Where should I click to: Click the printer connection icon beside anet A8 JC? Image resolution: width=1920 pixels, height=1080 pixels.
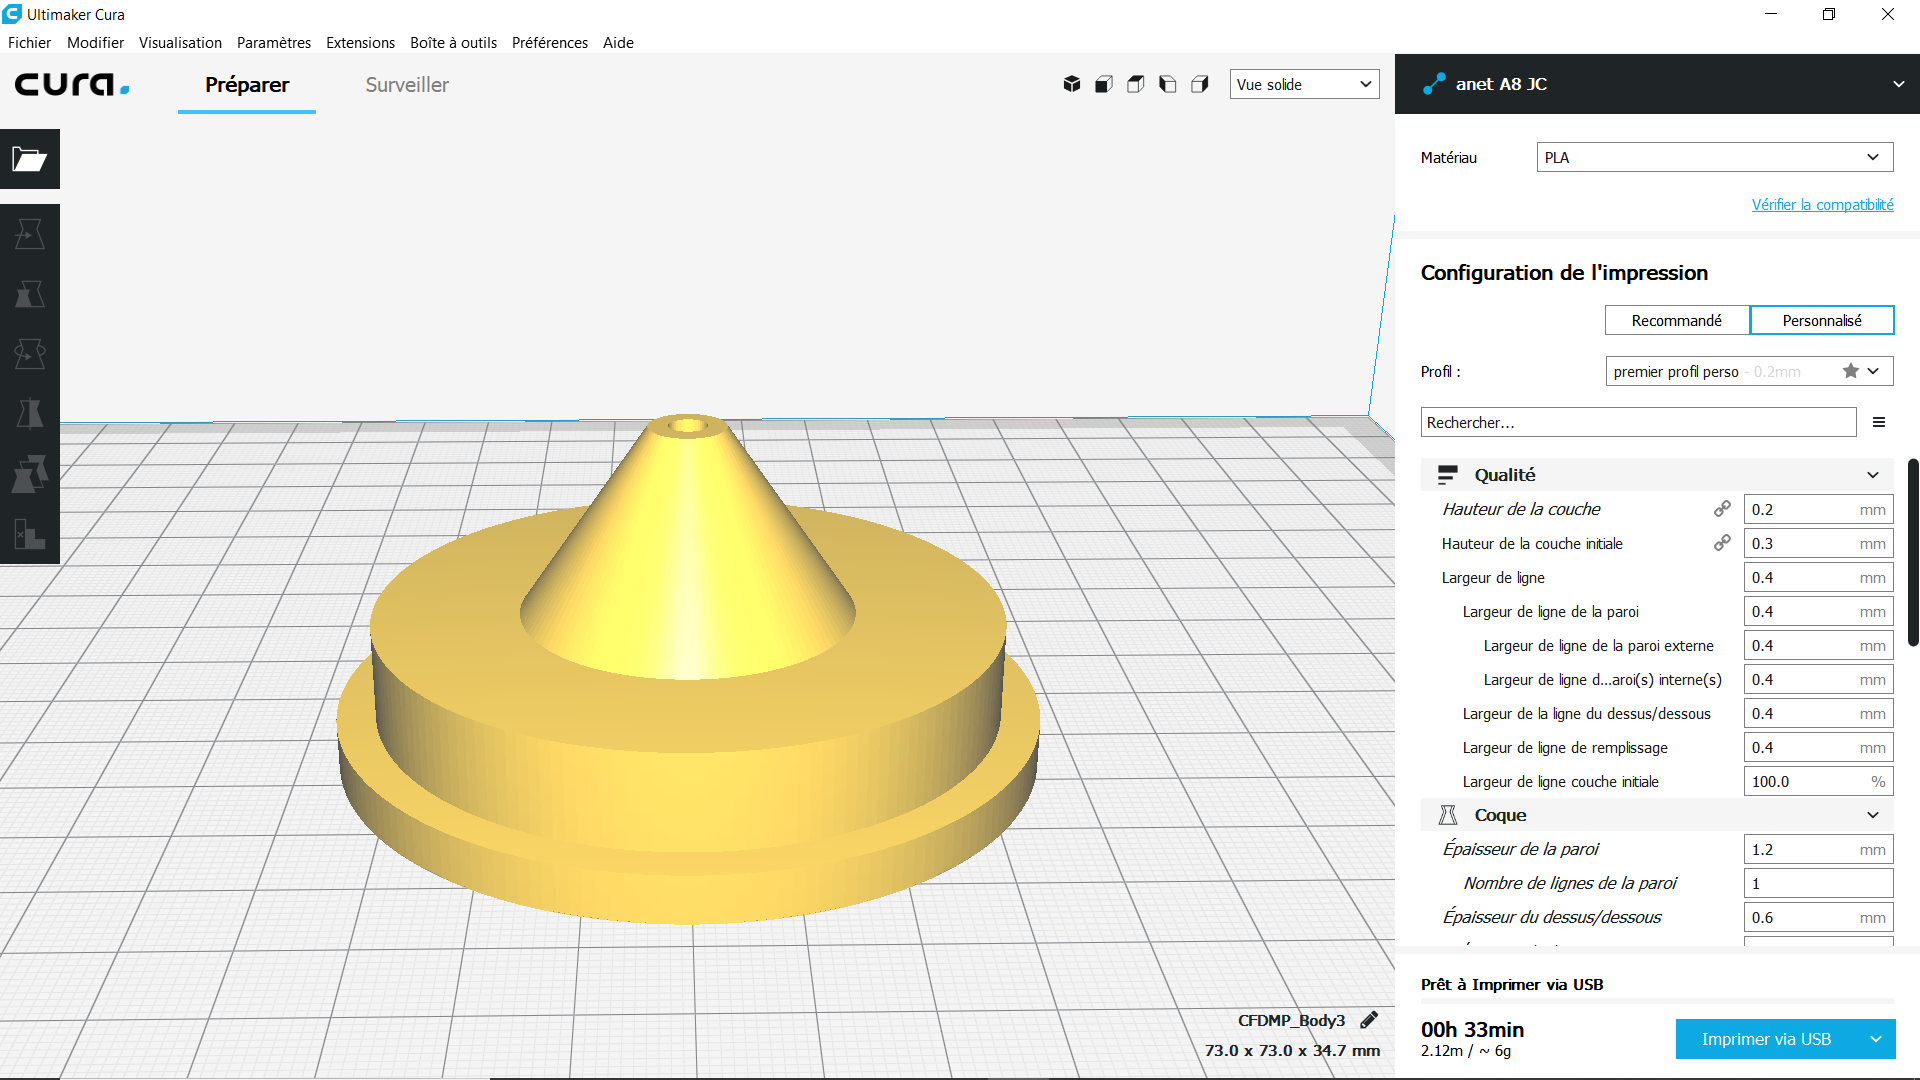(x=1434, y=84)
